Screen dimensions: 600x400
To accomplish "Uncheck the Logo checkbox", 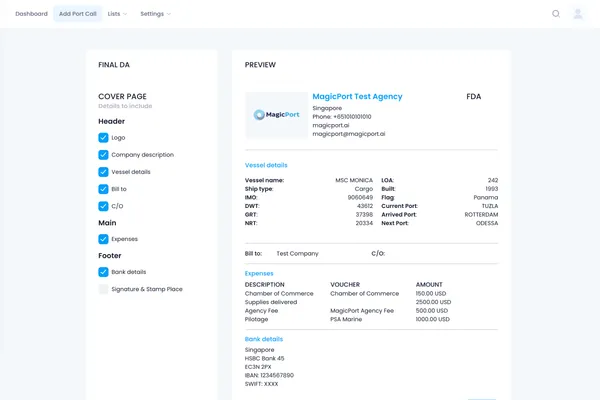I will click(x=103, y=137).
